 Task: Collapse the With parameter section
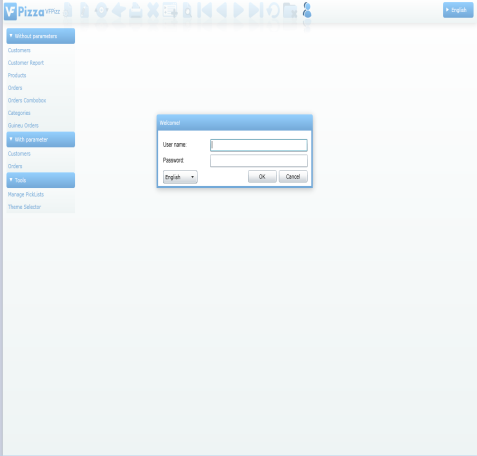41,139
